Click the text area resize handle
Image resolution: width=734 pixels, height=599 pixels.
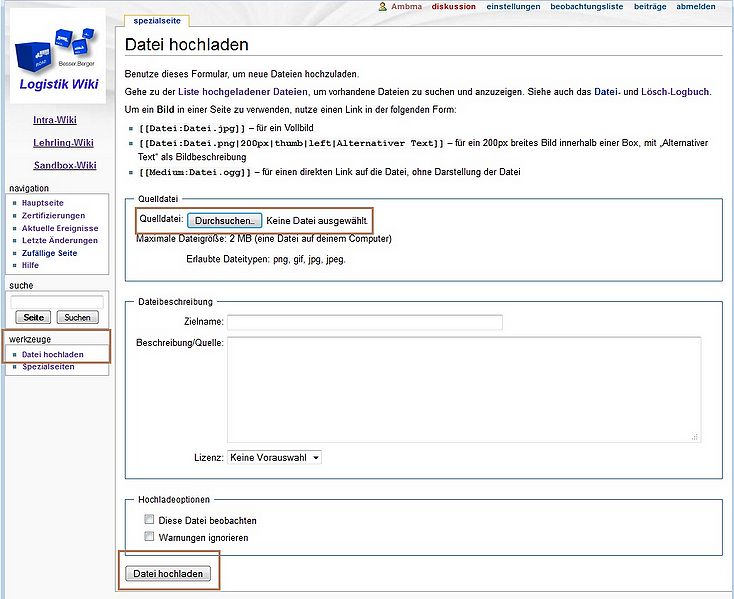[x=695, y=437]
